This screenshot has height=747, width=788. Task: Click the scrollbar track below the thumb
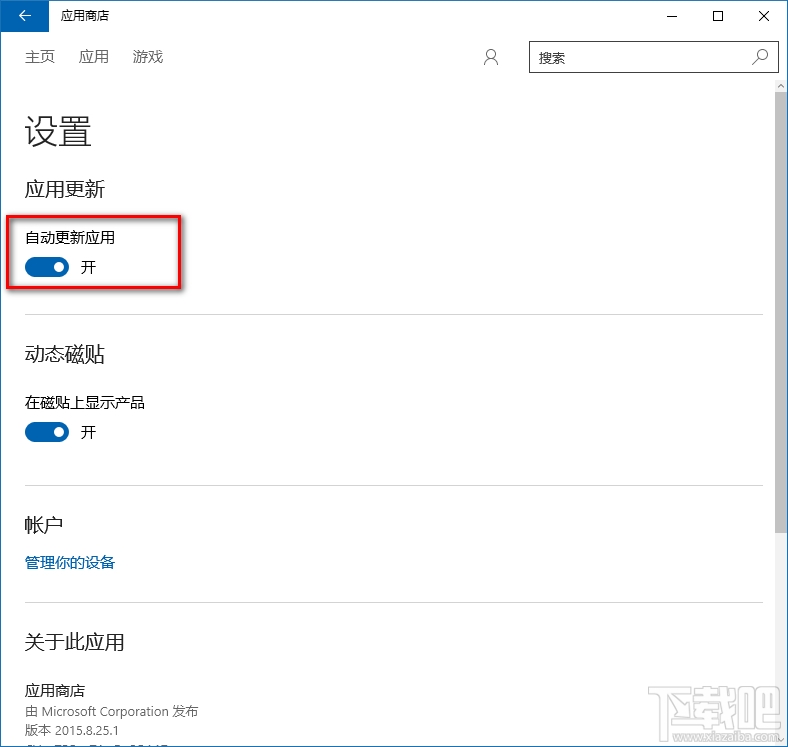(x=781, y=620)
